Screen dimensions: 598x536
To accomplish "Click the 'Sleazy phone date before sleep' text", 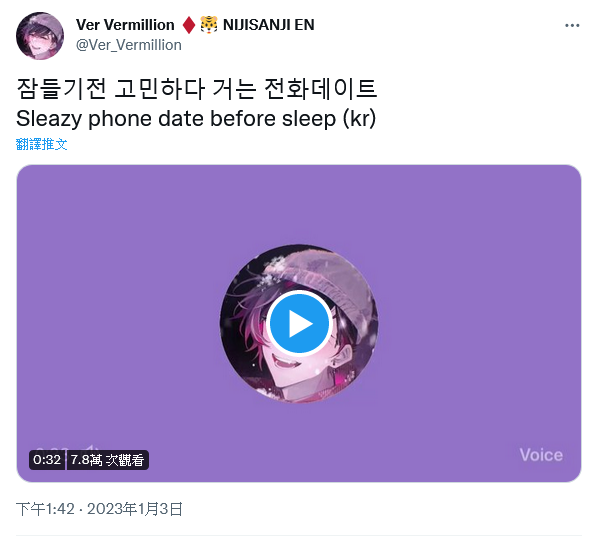I will pyautogui.click(x=176, y=118).
